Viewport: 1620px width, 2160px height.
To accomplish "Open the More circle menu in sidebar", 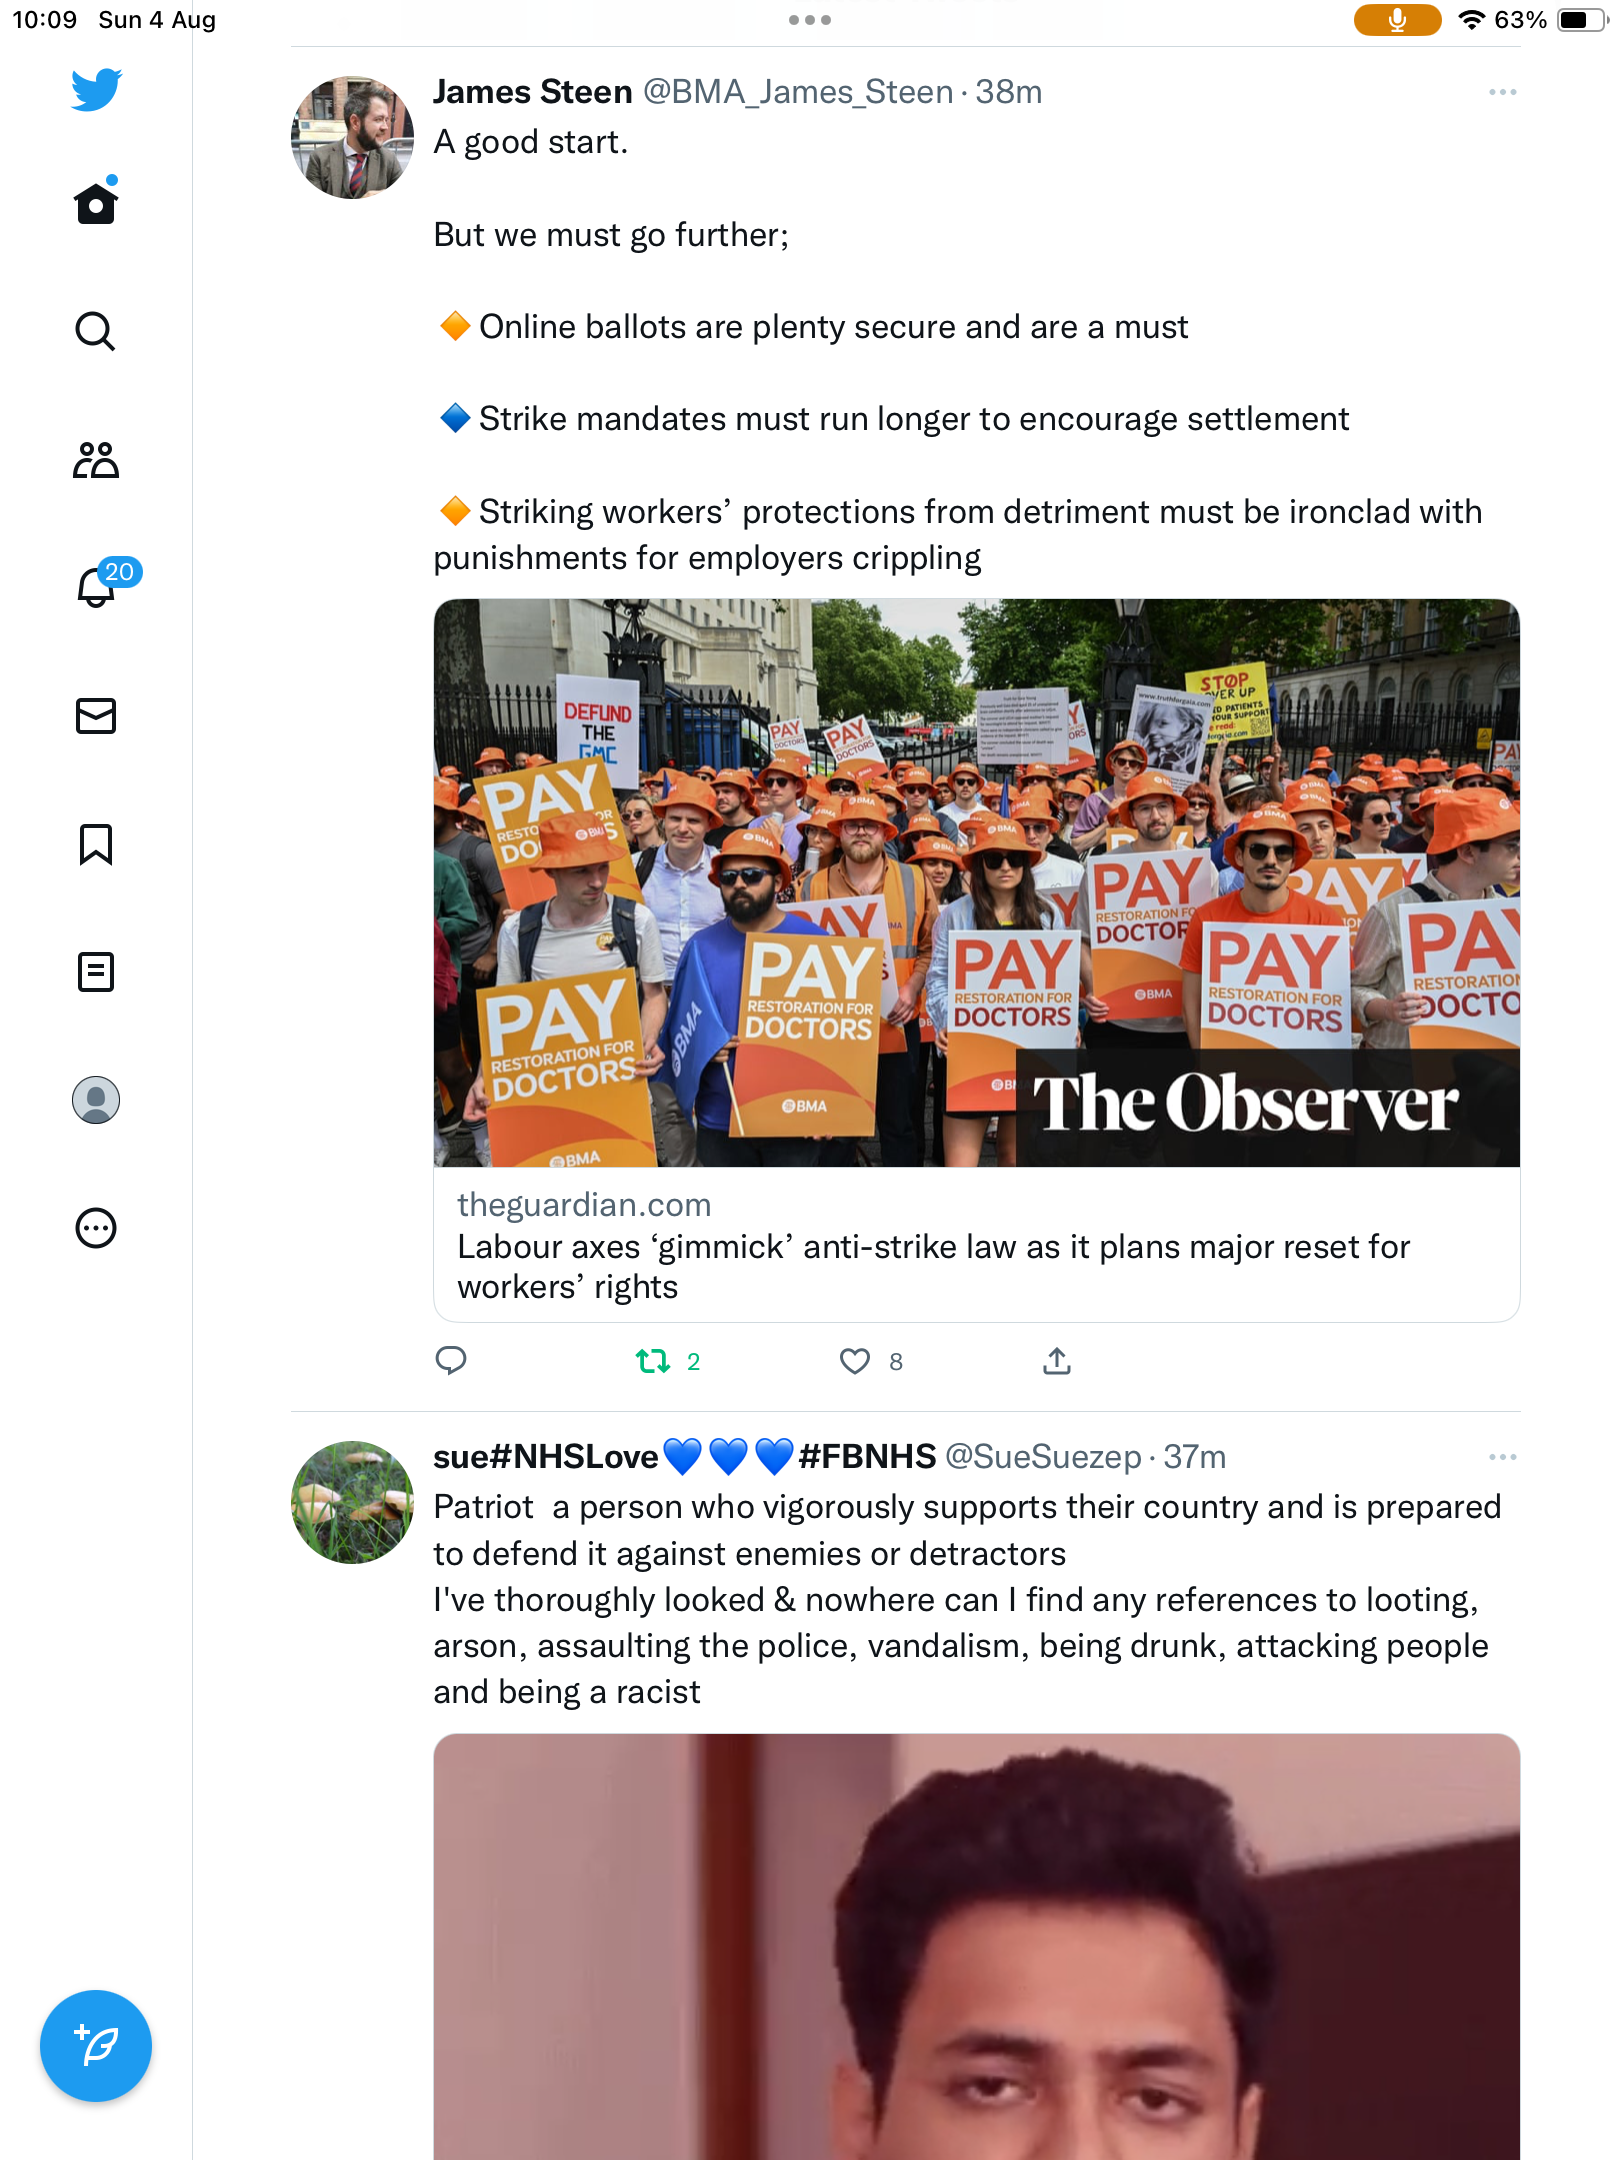I will tap(96, 1228).
